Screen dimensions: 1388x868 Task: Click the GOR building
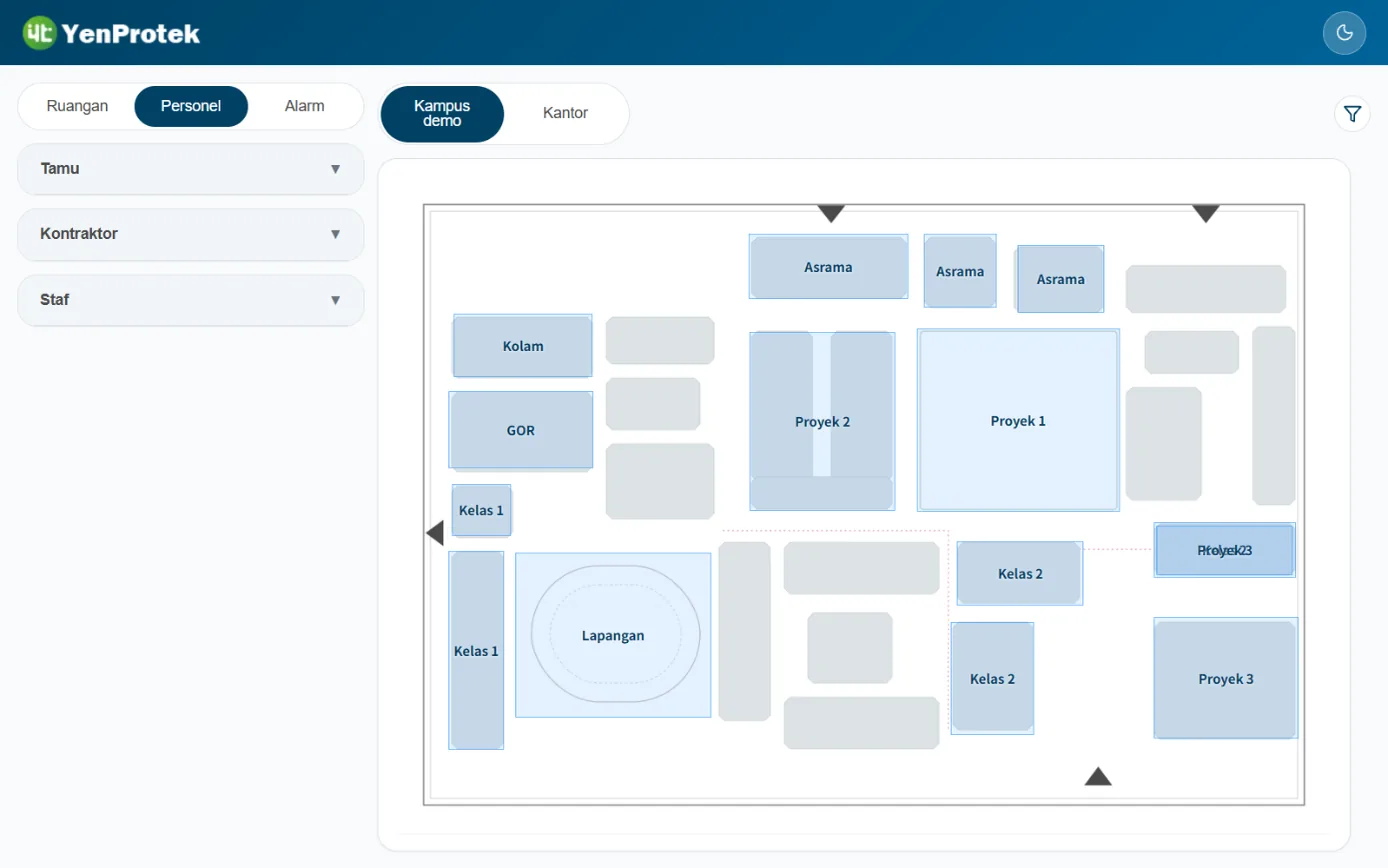521,431
